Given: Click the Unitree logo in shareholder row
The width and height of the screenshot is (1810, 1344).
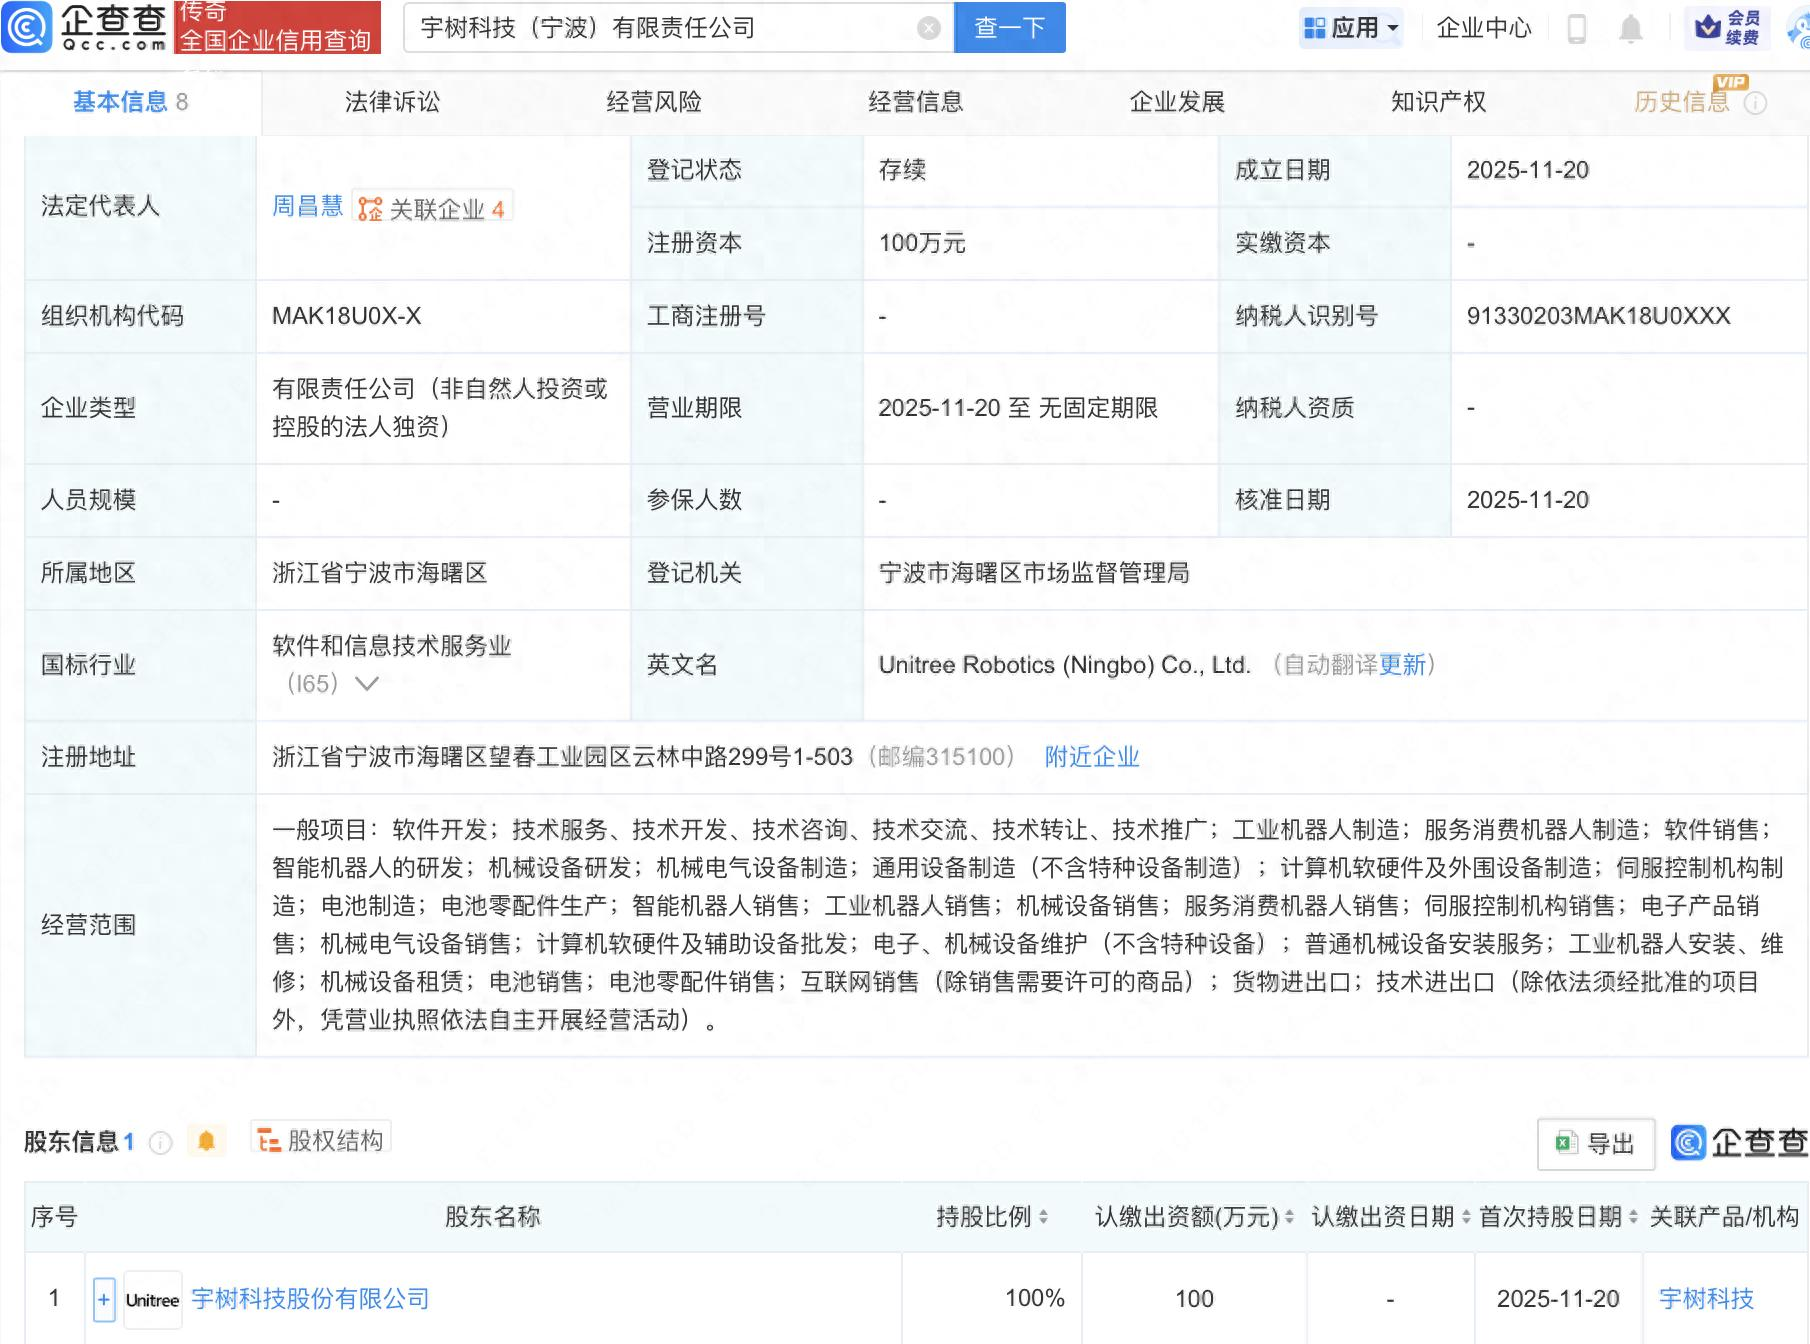Looking at the screenshot, I should pyautogui.click(x=152, y=1298).
